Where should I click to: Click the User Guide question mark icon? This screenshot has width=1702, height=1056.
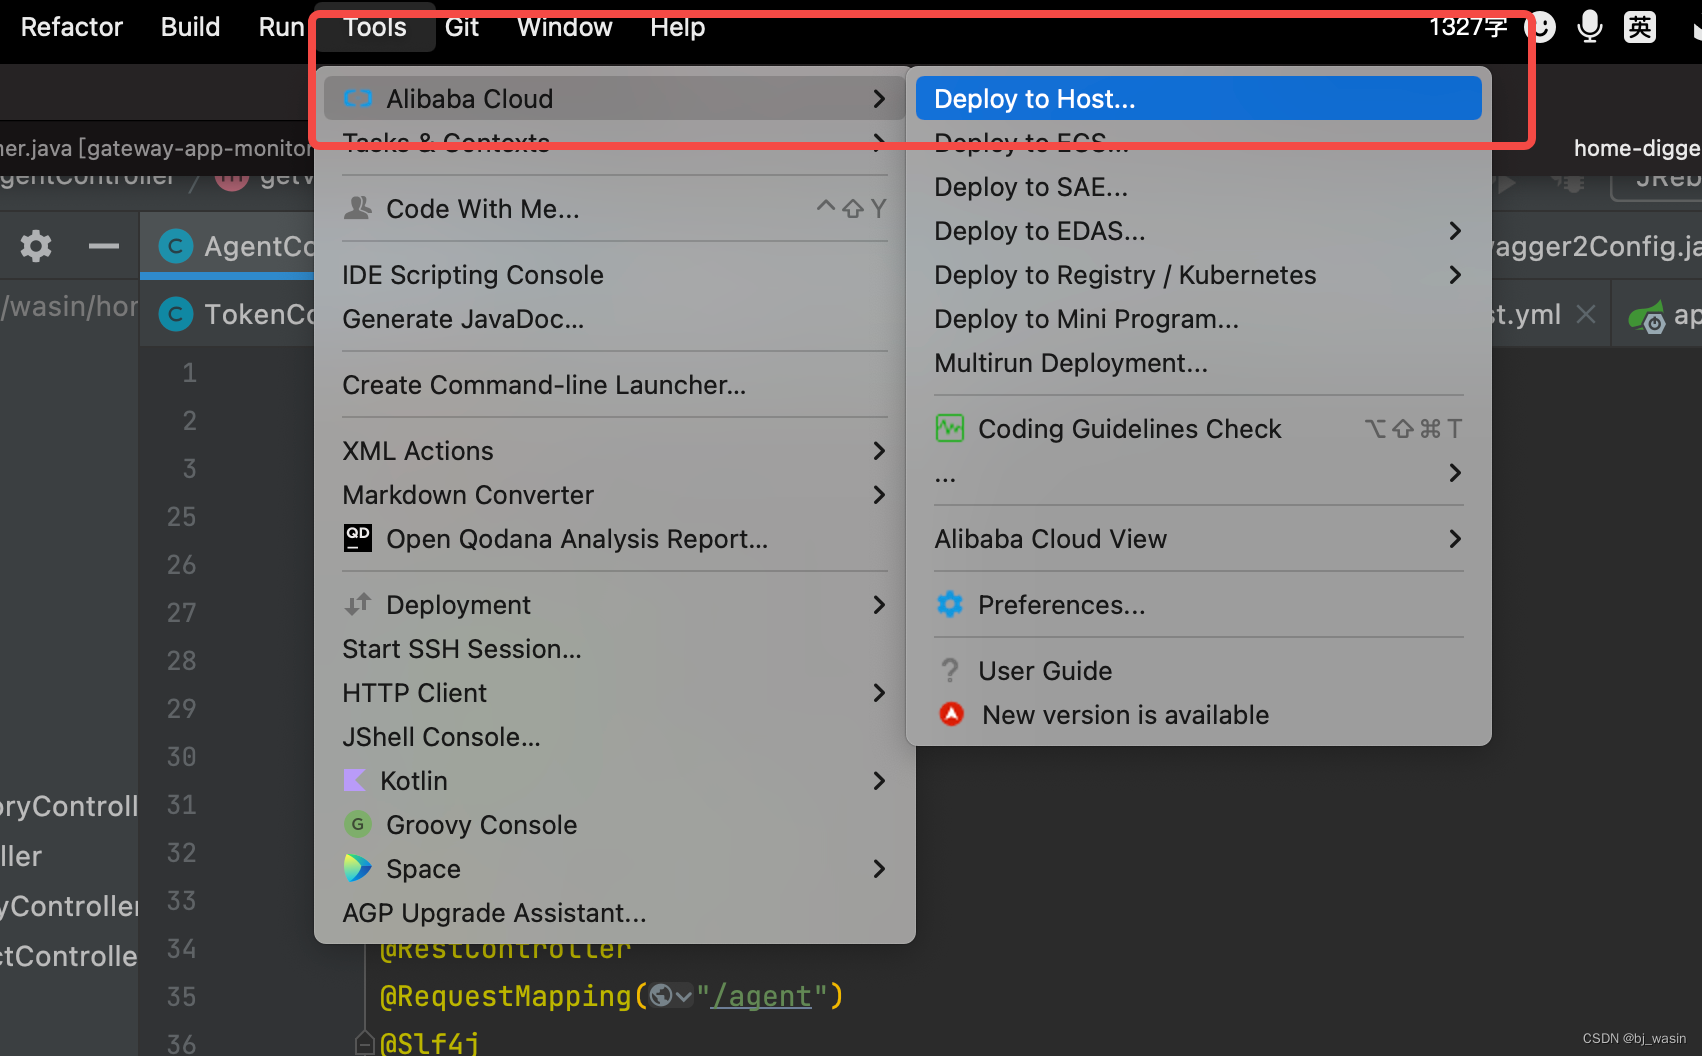(950, 670)
